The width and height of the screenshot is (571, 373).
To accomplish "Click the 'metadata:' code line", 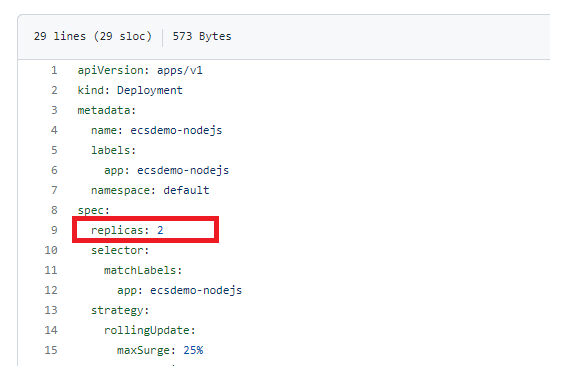I will point(106,110).
